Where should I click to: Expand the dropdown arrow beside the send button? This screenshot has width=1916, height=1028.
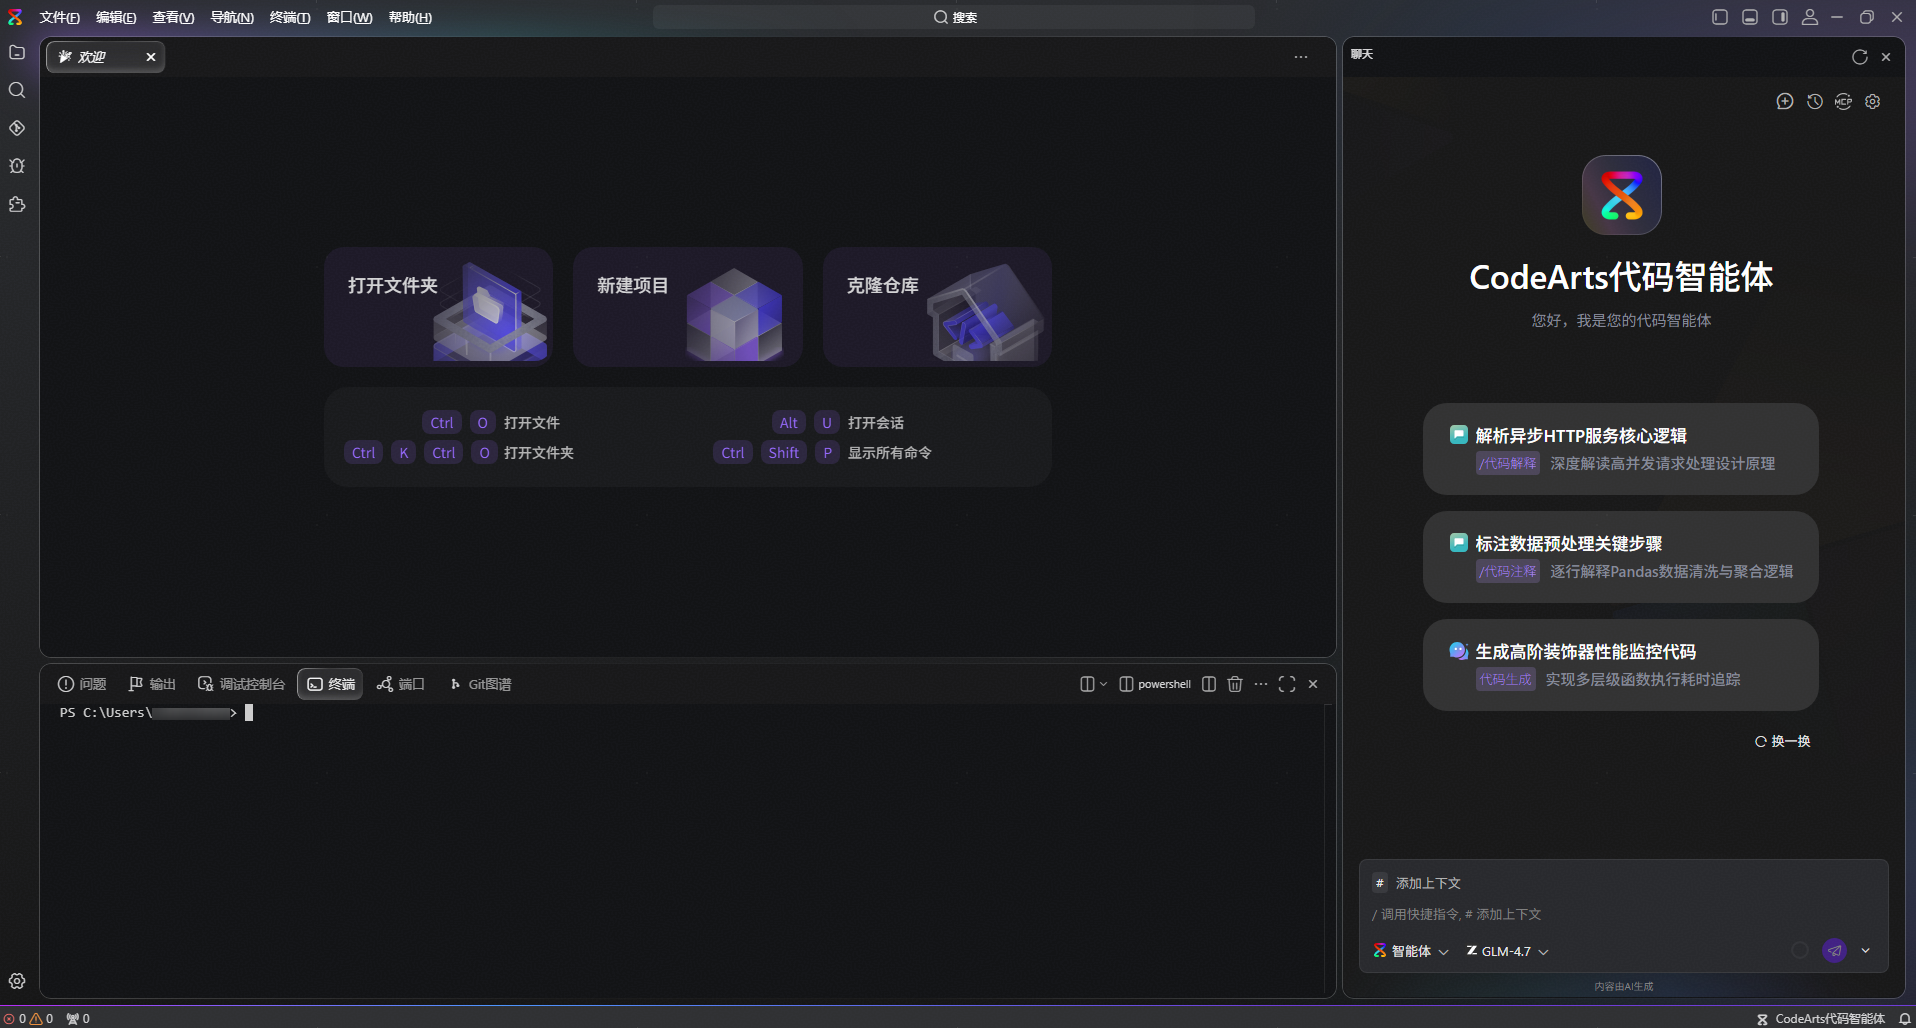[x=1866, y=951]
